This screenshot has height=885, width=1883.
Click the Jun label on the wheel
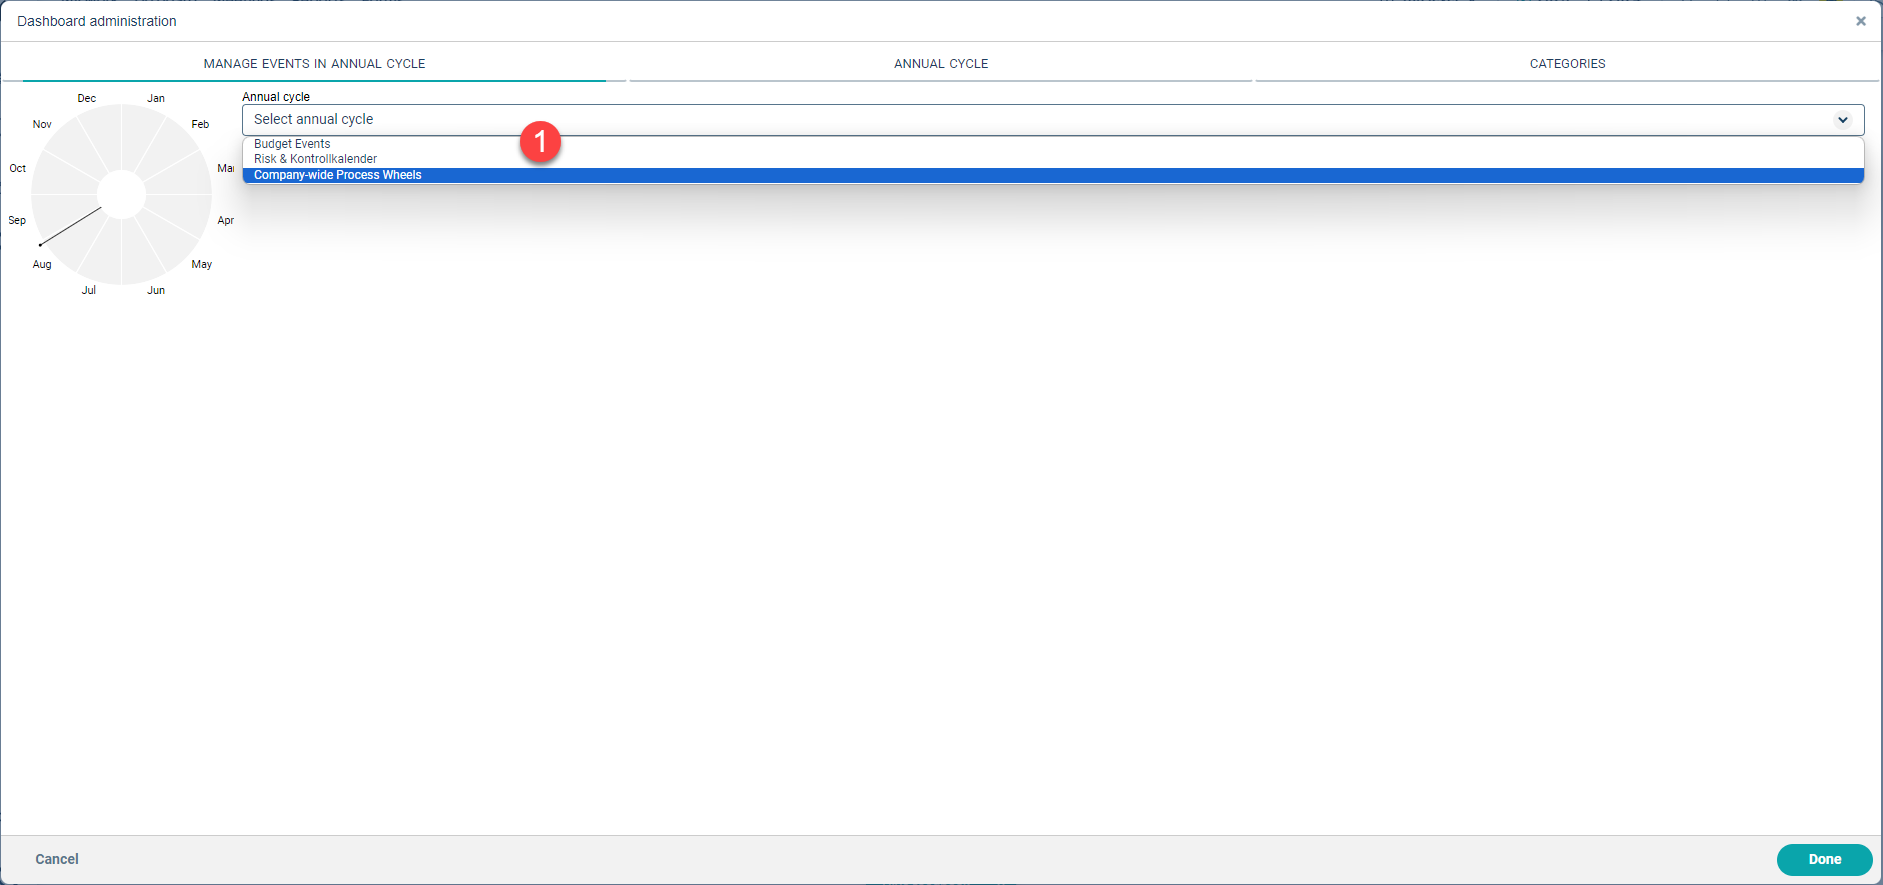[156, 290]
